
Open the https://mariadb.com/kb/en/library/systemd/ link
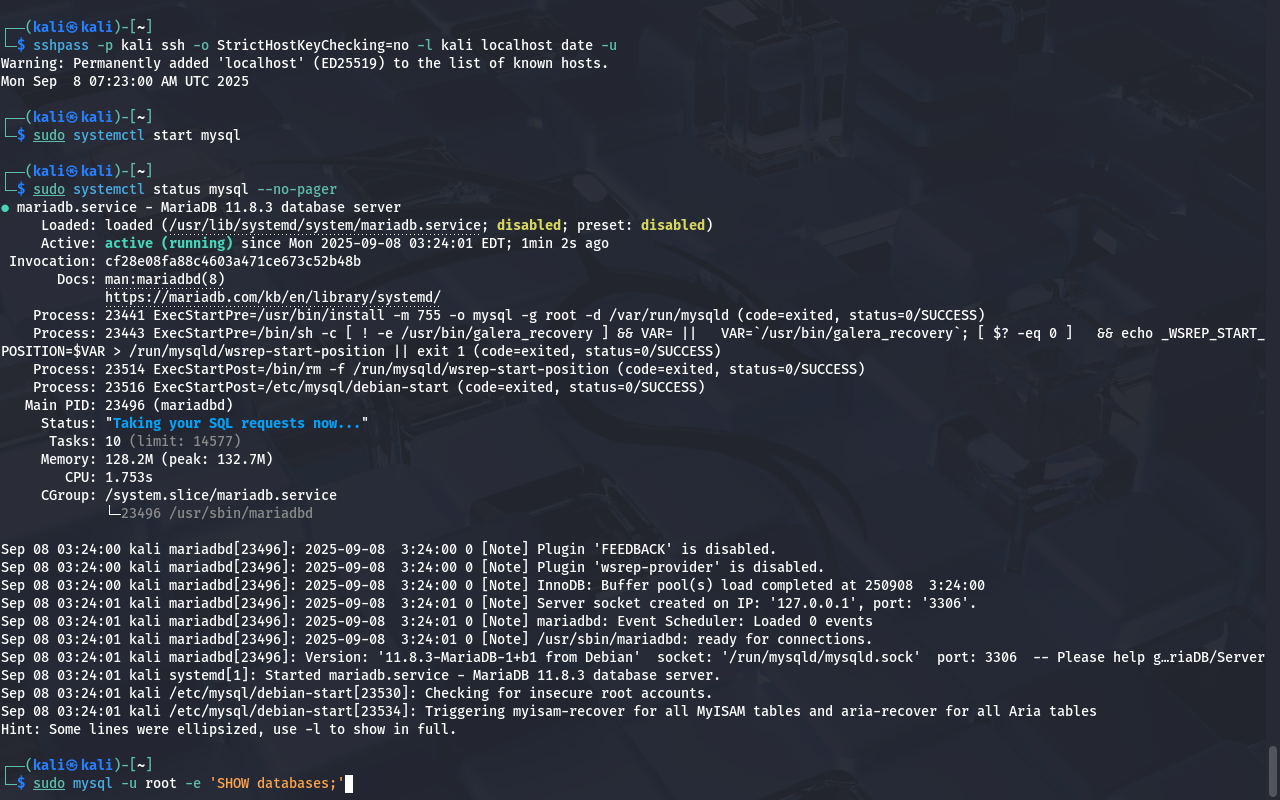[273, 297]
